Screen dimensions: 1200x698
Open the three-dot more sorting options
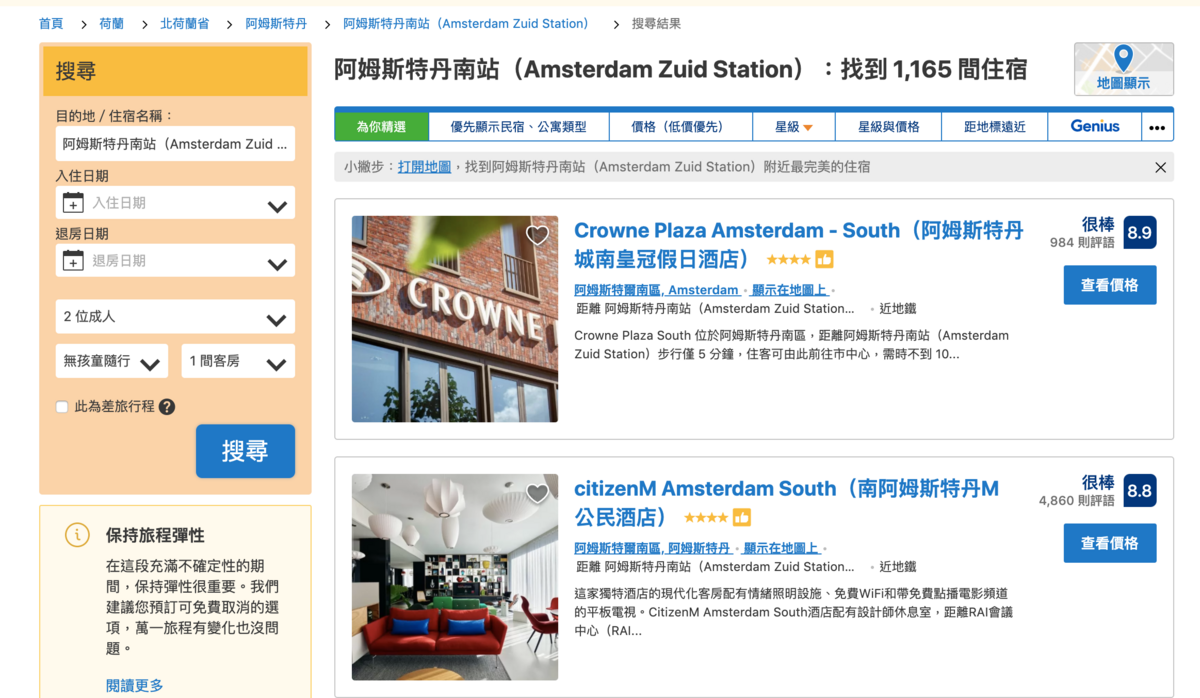click(1157, 127)
